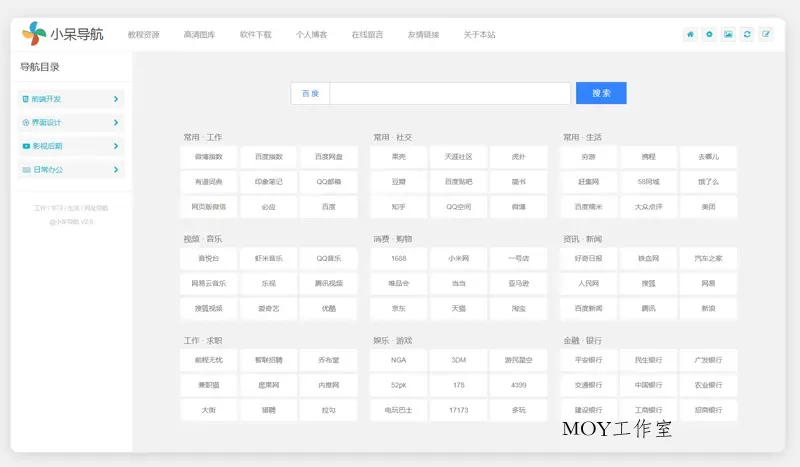Click the home icon in top-right toolbar
The height and width of the screenshot is (467, 800).
[690, 34]
